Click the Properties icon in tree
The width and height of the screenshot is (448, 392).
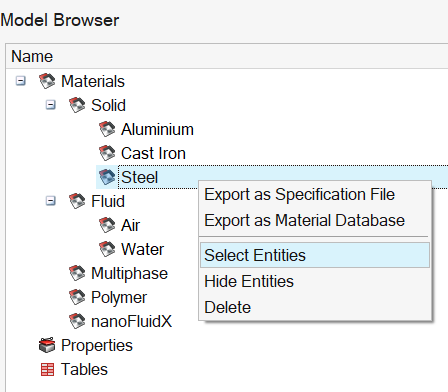coord(47,345)
